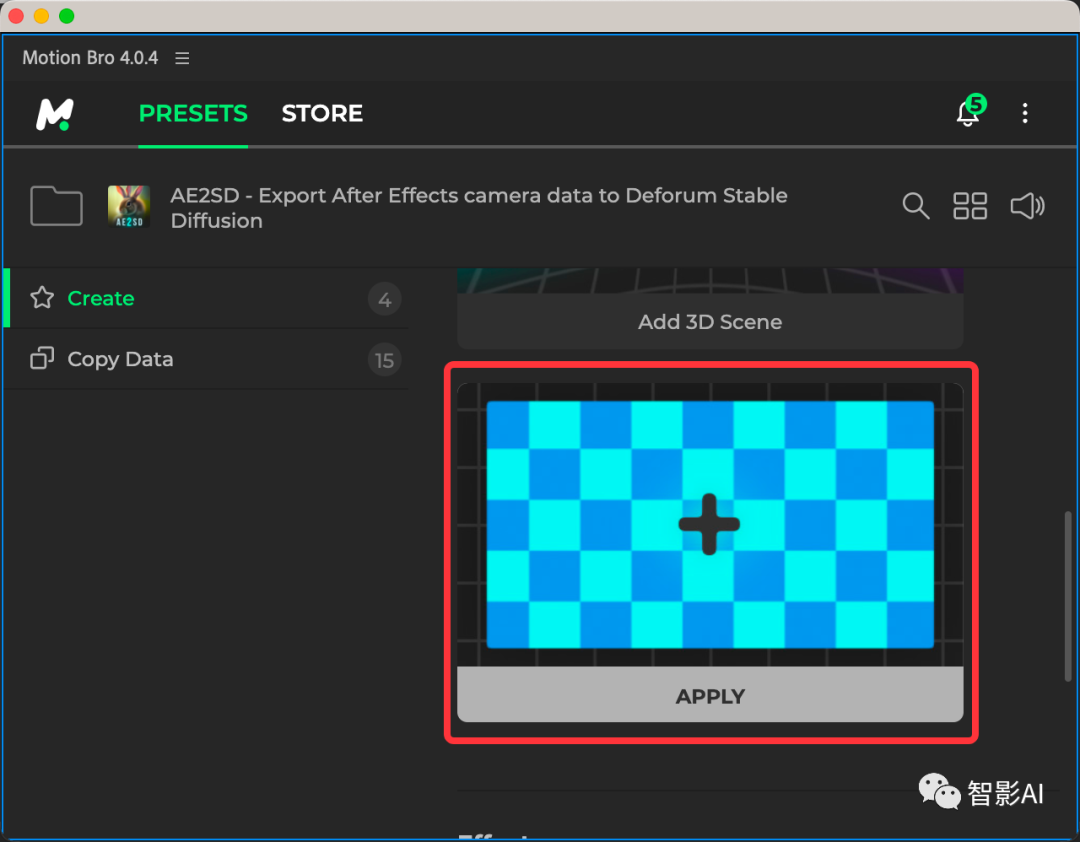The image size is (1080, 842).
Task: Switch to the STORE tab
Action: point(322,113)
